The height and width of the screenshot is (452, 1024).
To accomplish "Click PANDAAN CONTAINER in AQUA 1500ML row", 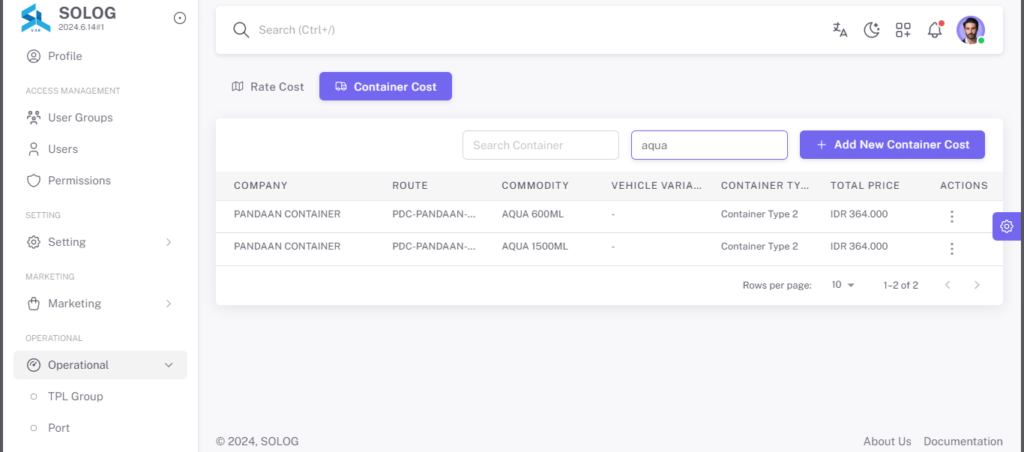I will [x=287, y=246].
